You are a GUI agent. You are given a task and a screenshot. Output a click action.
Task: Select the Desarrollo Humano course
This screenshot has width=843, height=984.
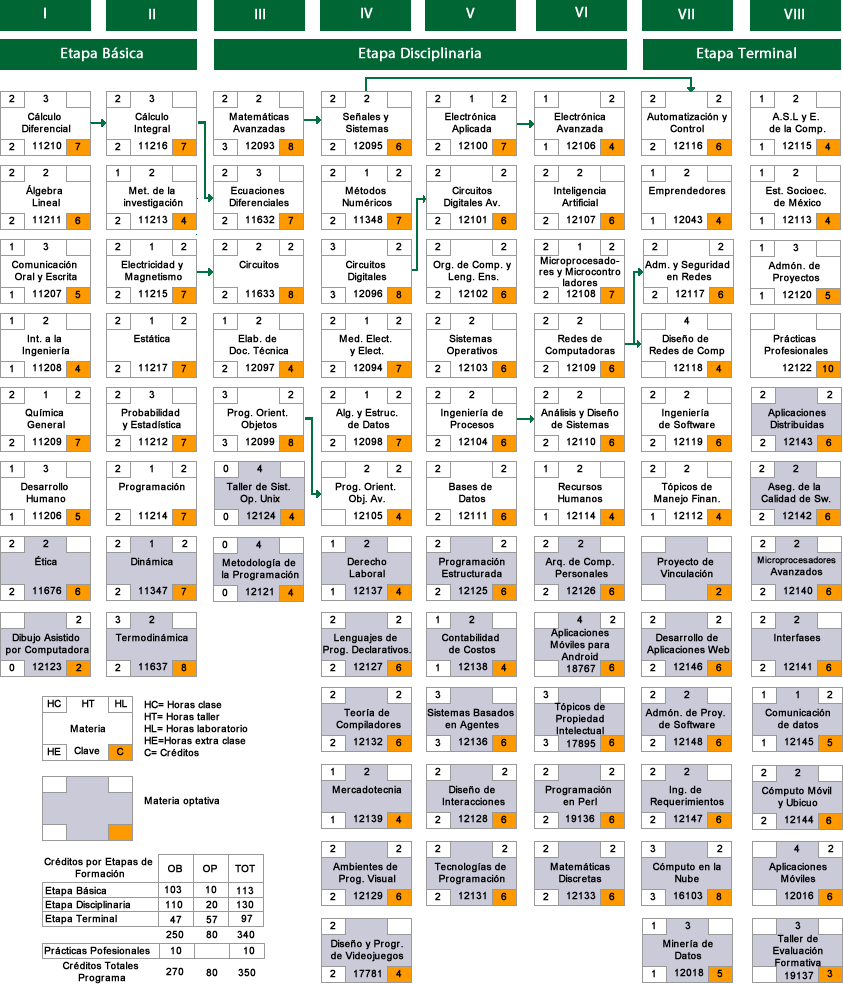point(45,494)
